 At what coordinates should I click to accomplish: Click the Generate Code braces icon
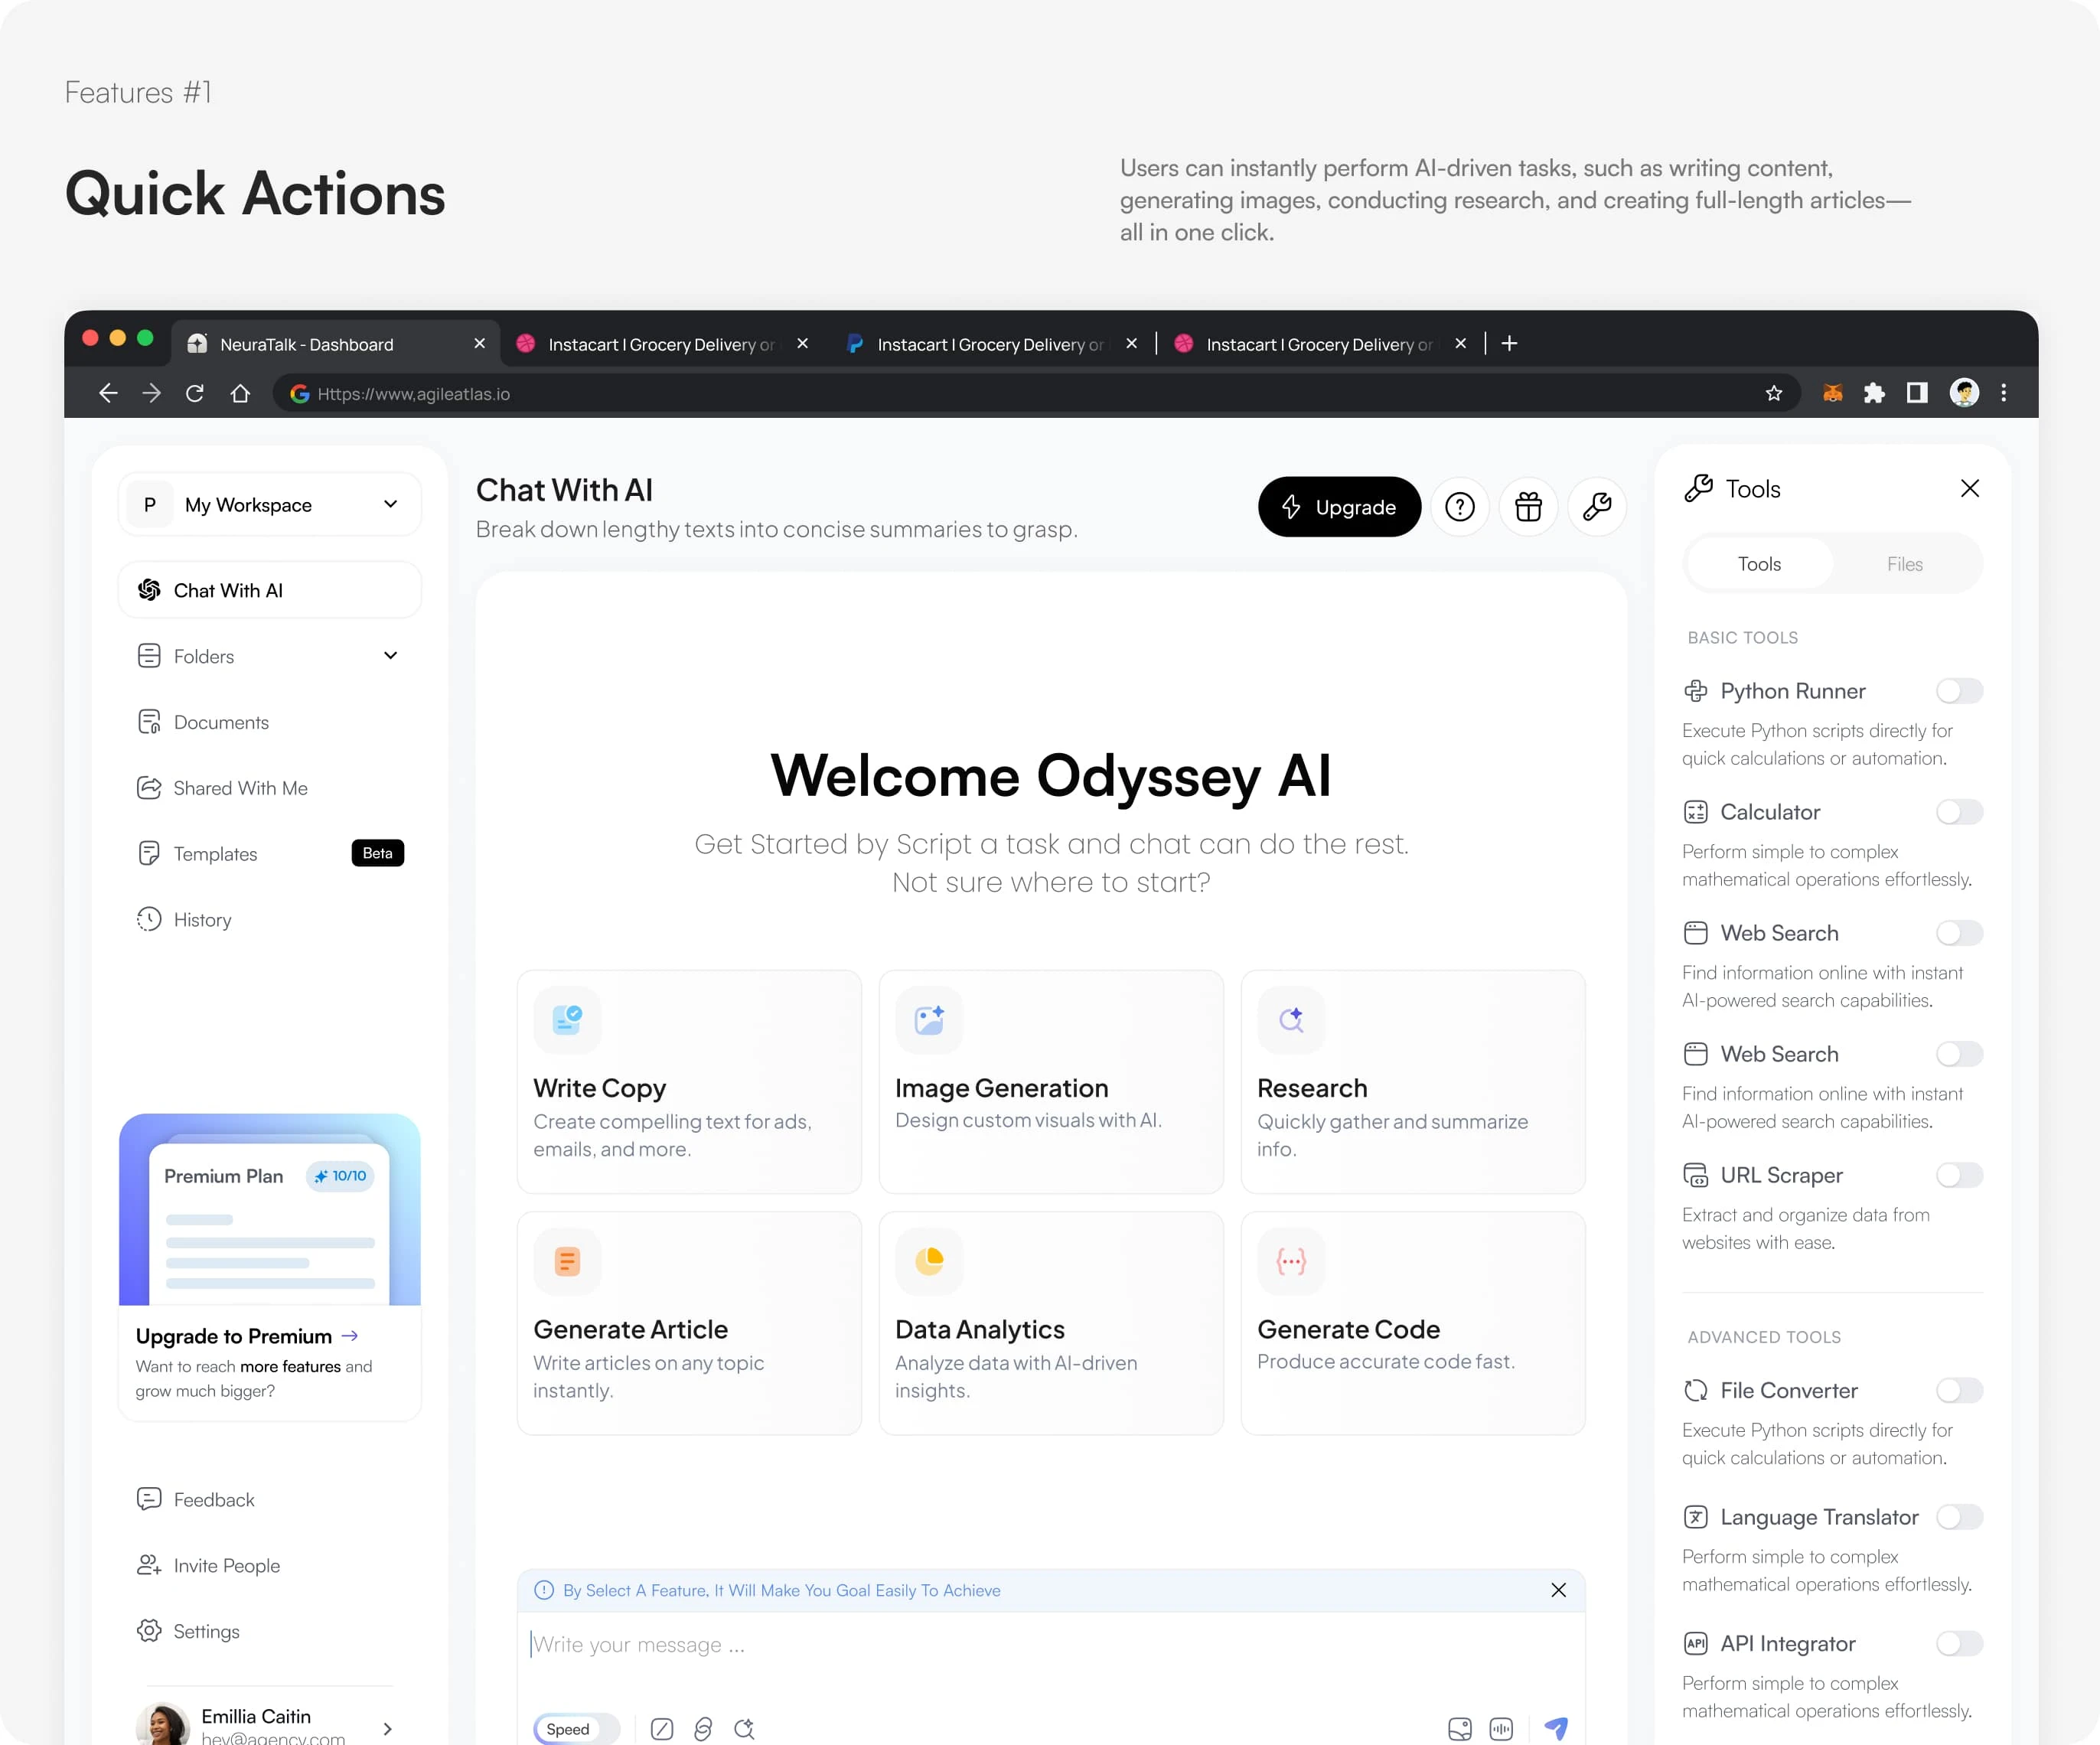click(1291, 1261)
